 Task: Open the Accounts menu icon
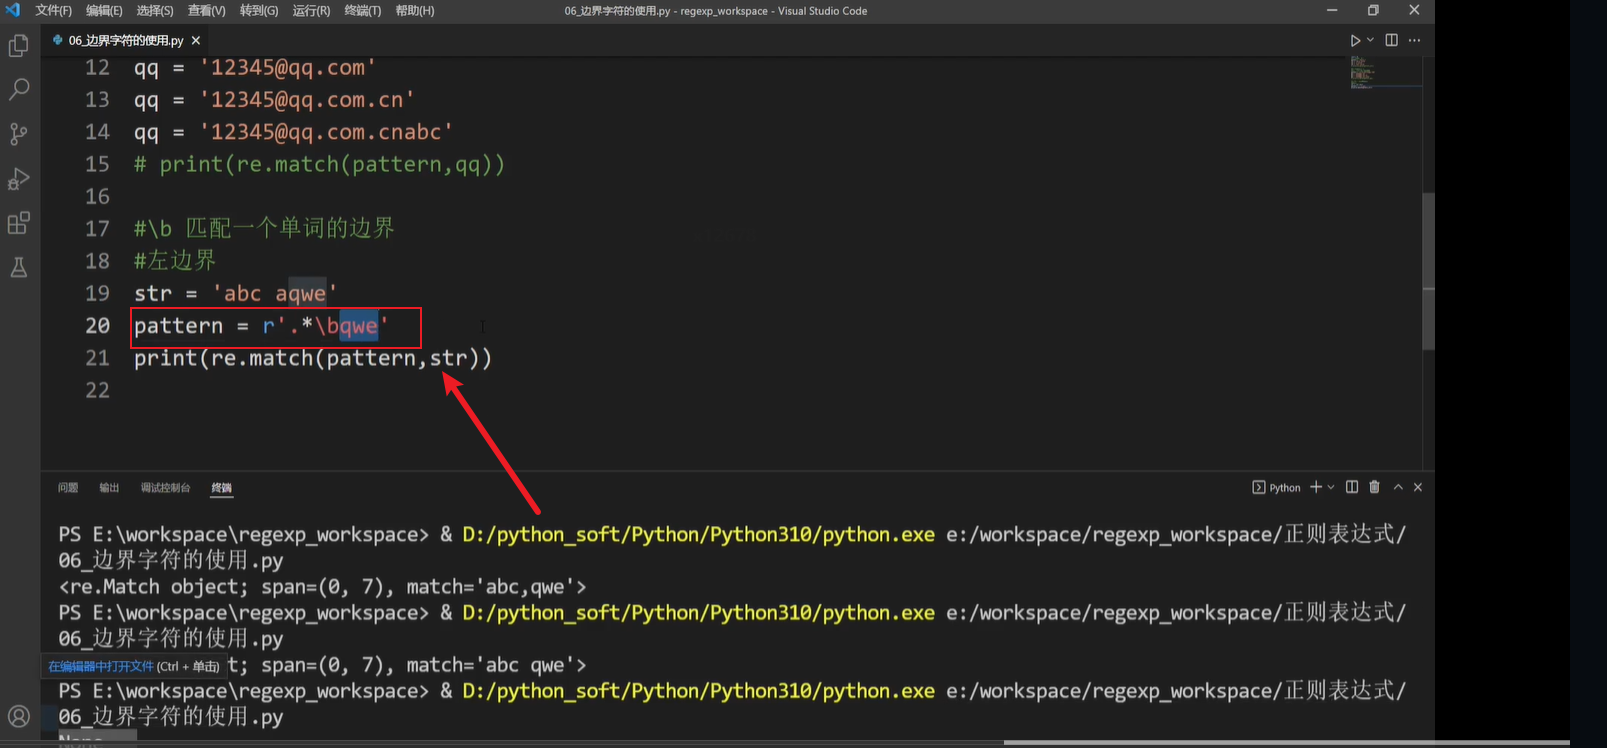[19, 716]
